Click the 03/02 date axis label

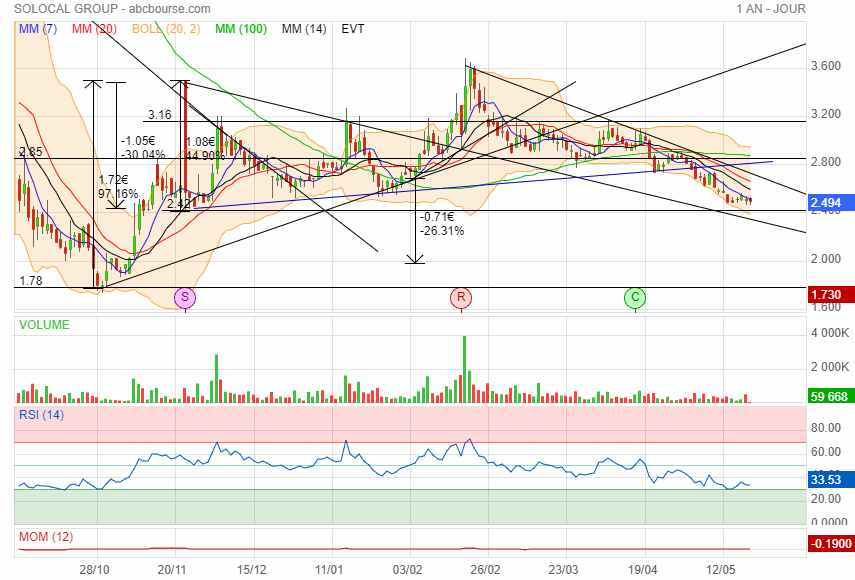click(407, 570)
